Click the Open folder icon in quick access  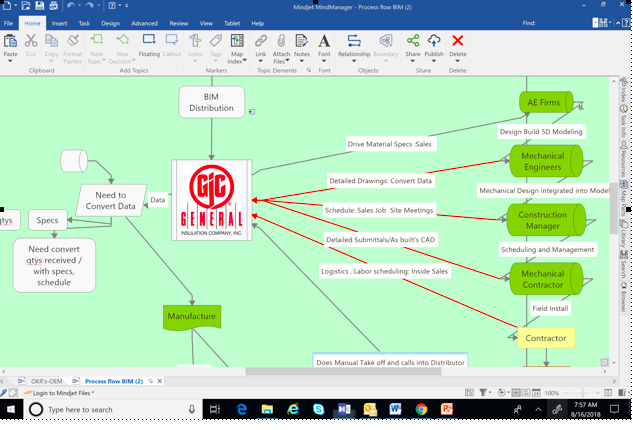coord(26,6)
